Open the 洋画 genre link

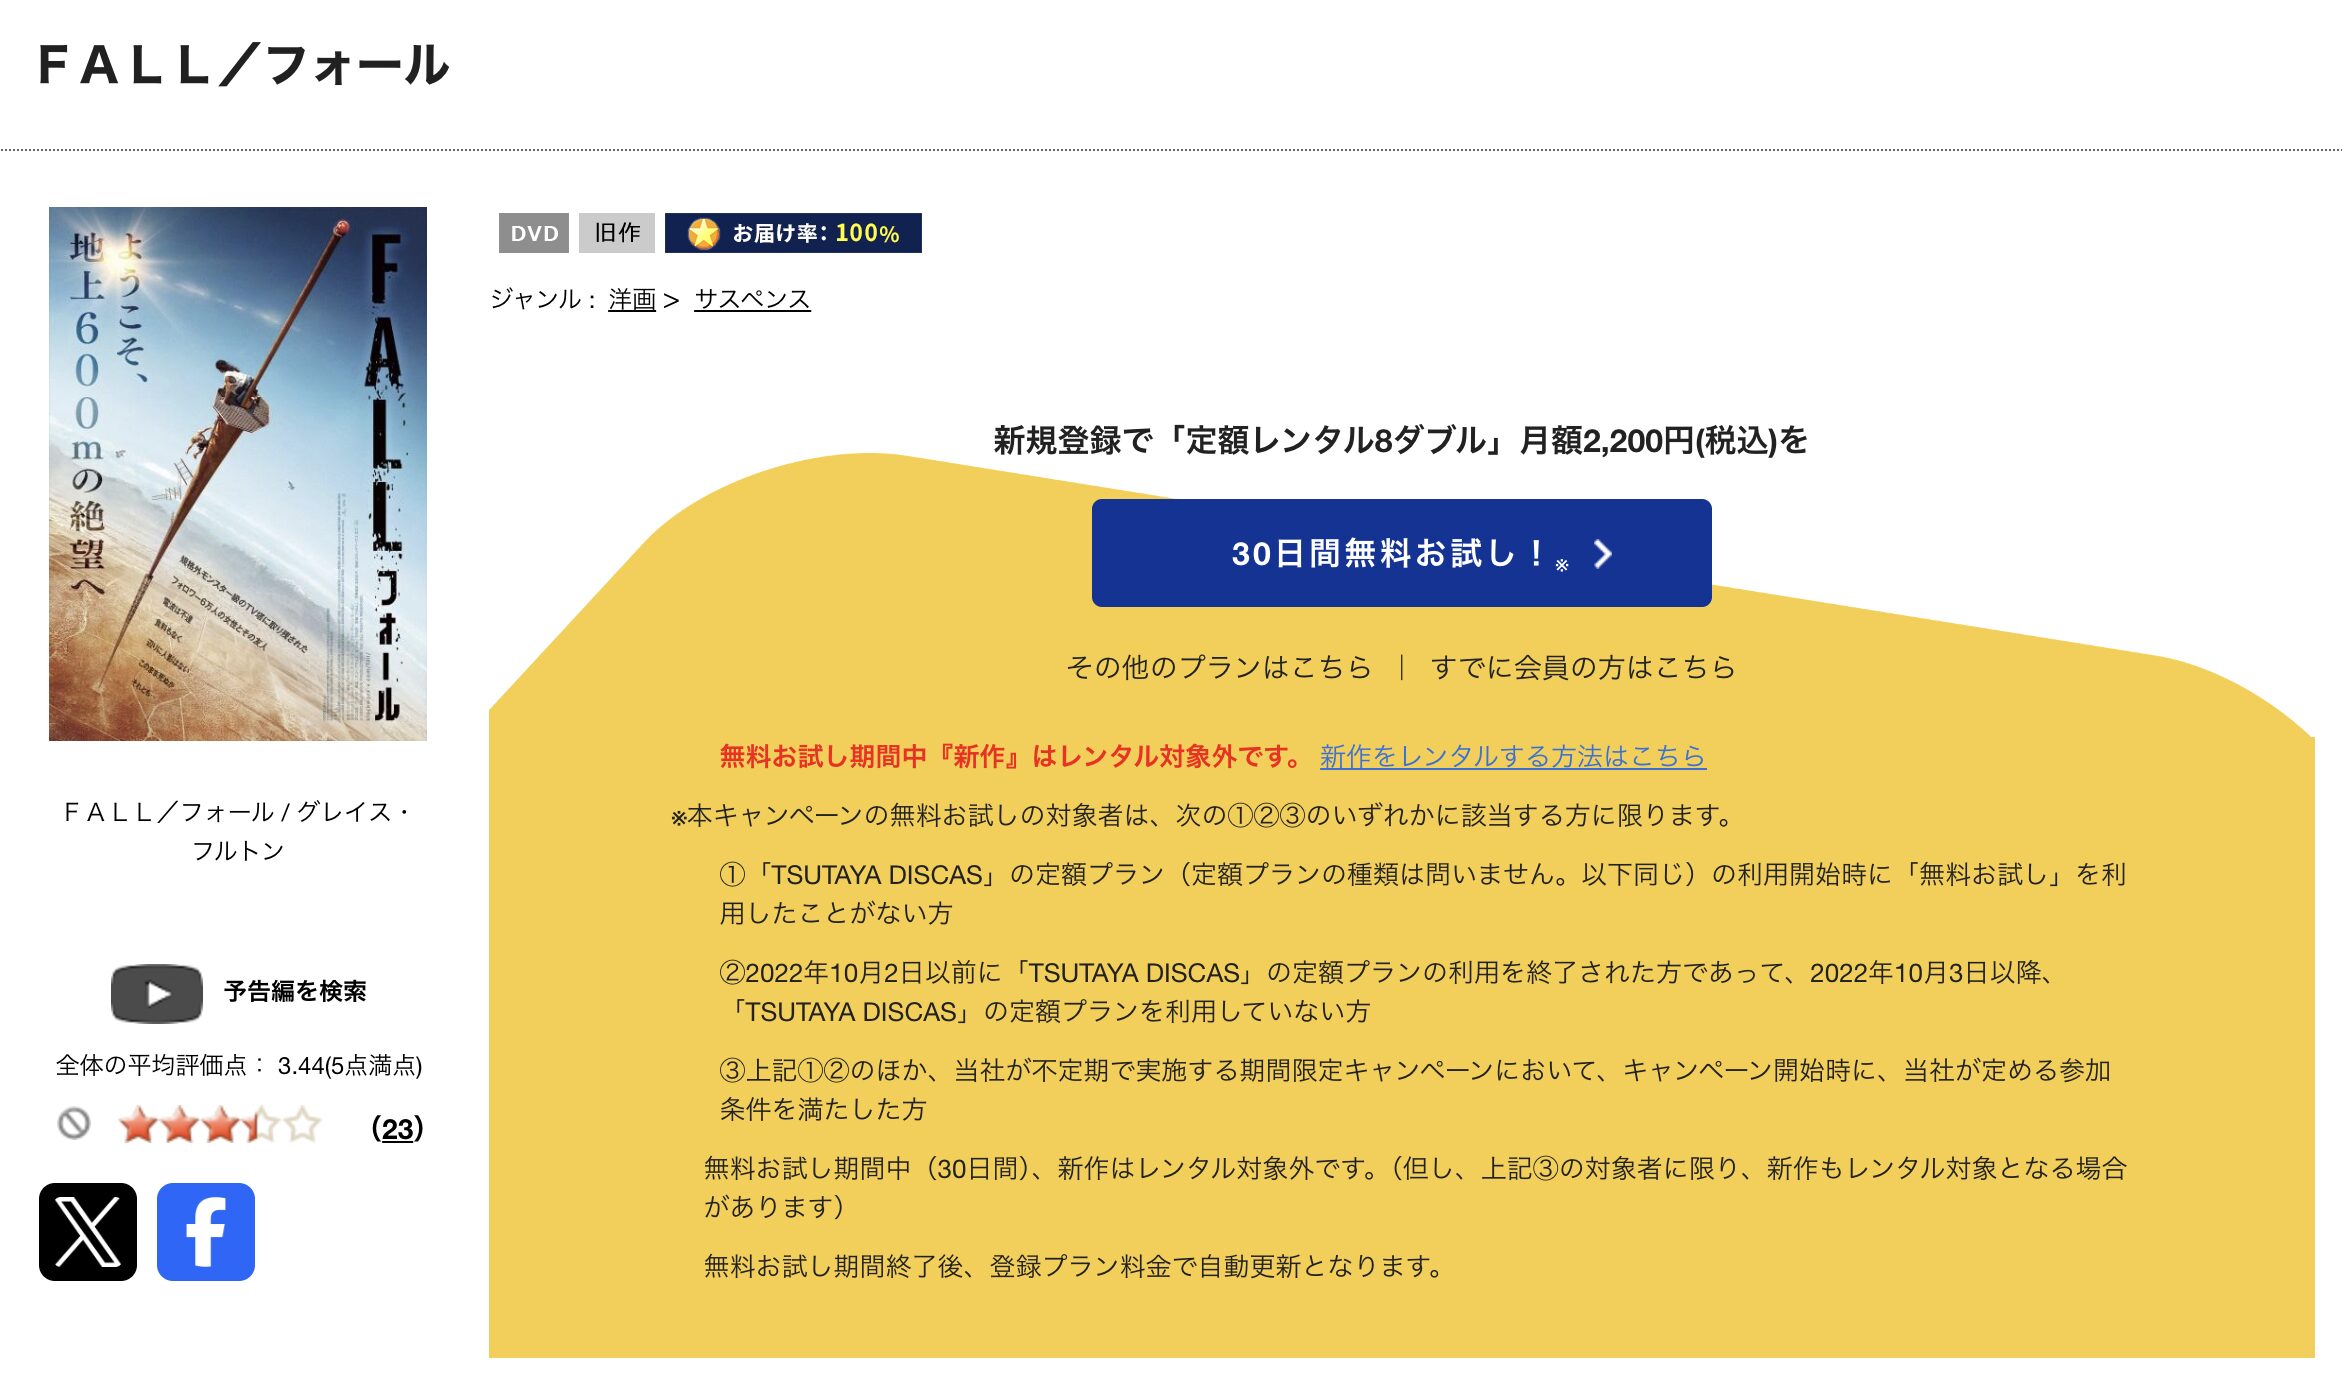click(632, 299)
